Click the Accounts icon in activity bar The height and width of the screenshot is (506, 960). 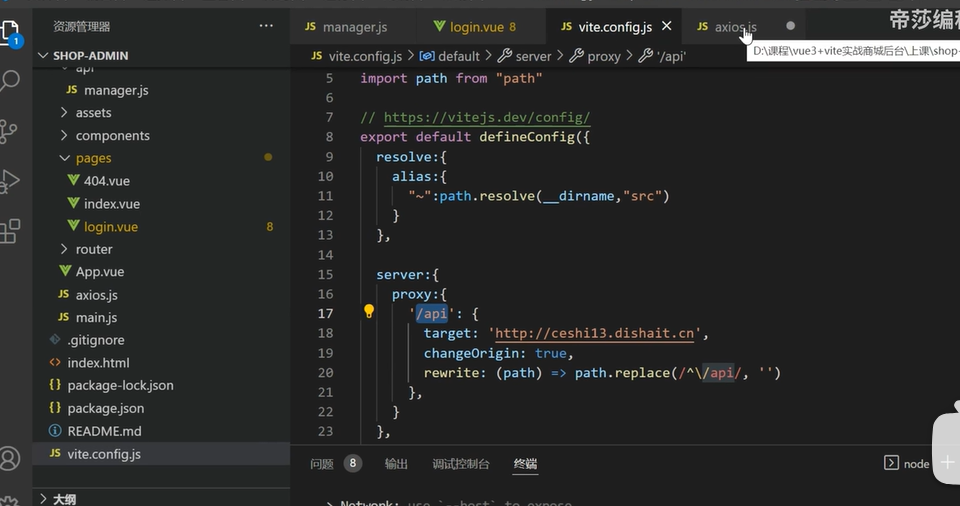tap(11, 458)
